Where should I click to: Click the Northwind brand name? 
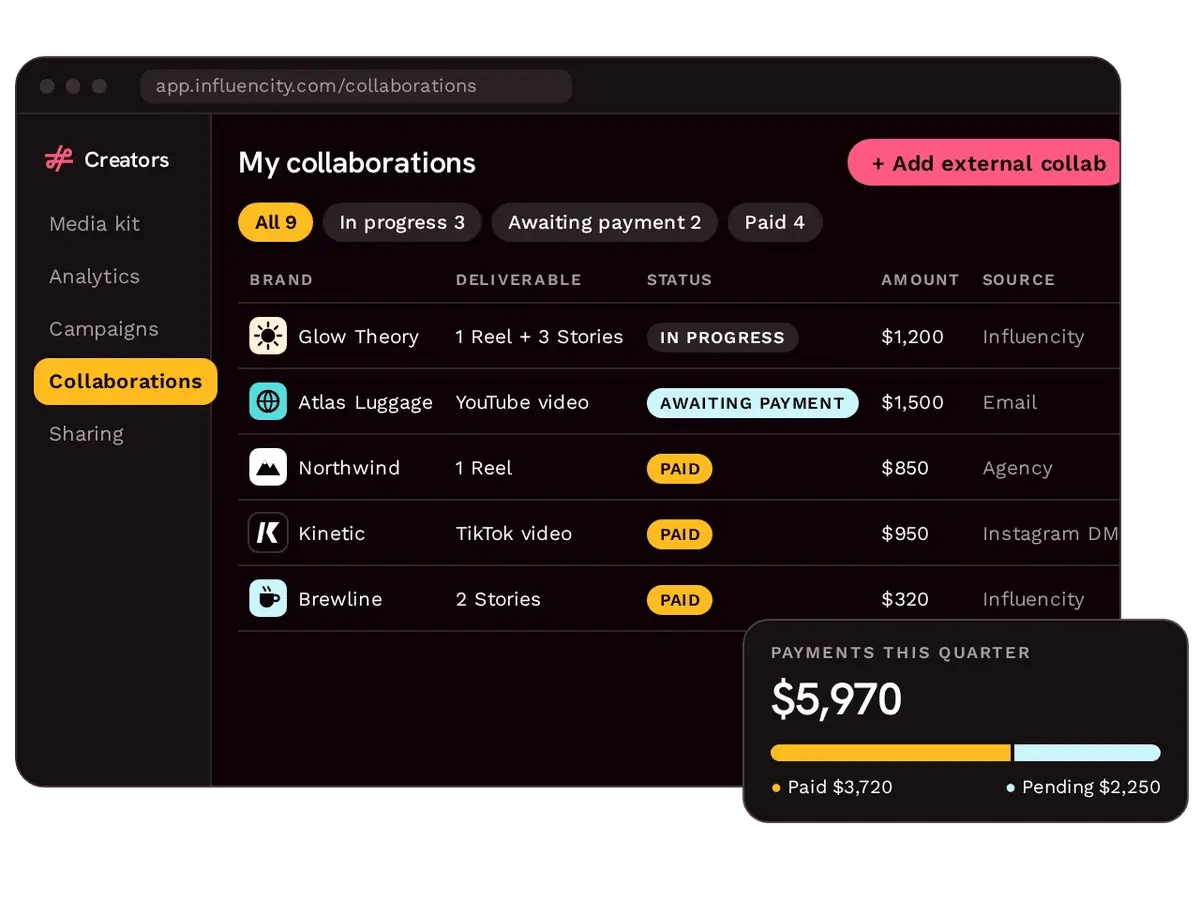pyautogui.click(x=349, y=468)
